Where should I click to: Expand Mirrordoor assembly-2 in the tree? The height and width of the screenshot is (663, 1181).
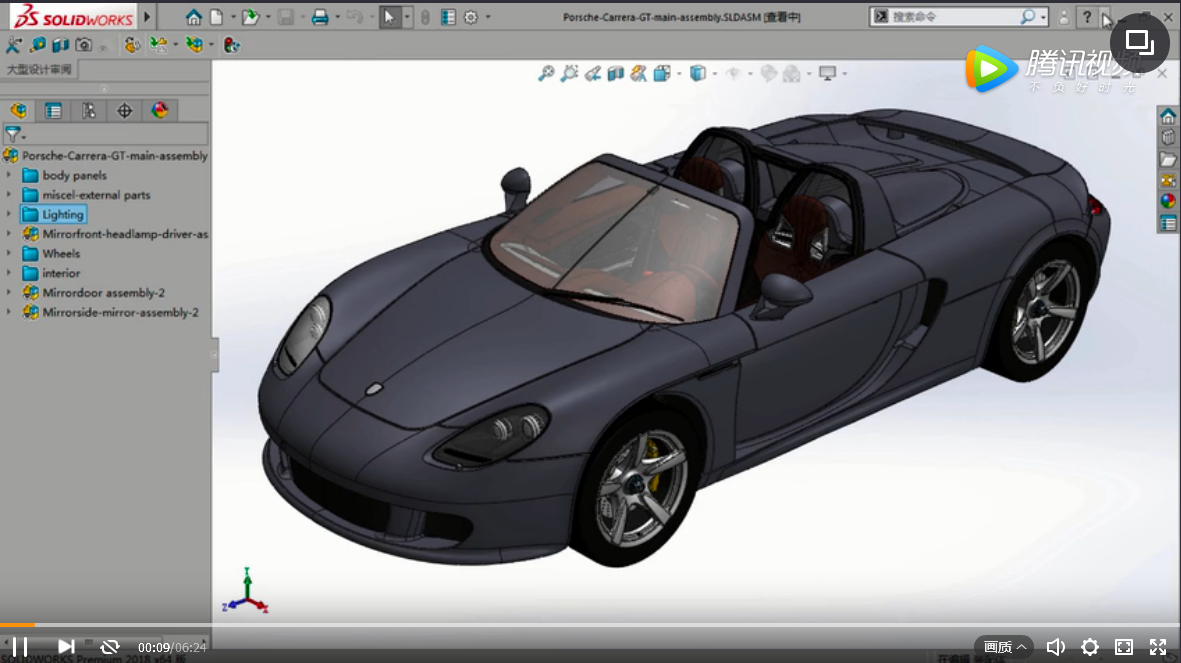pos(9,292)
